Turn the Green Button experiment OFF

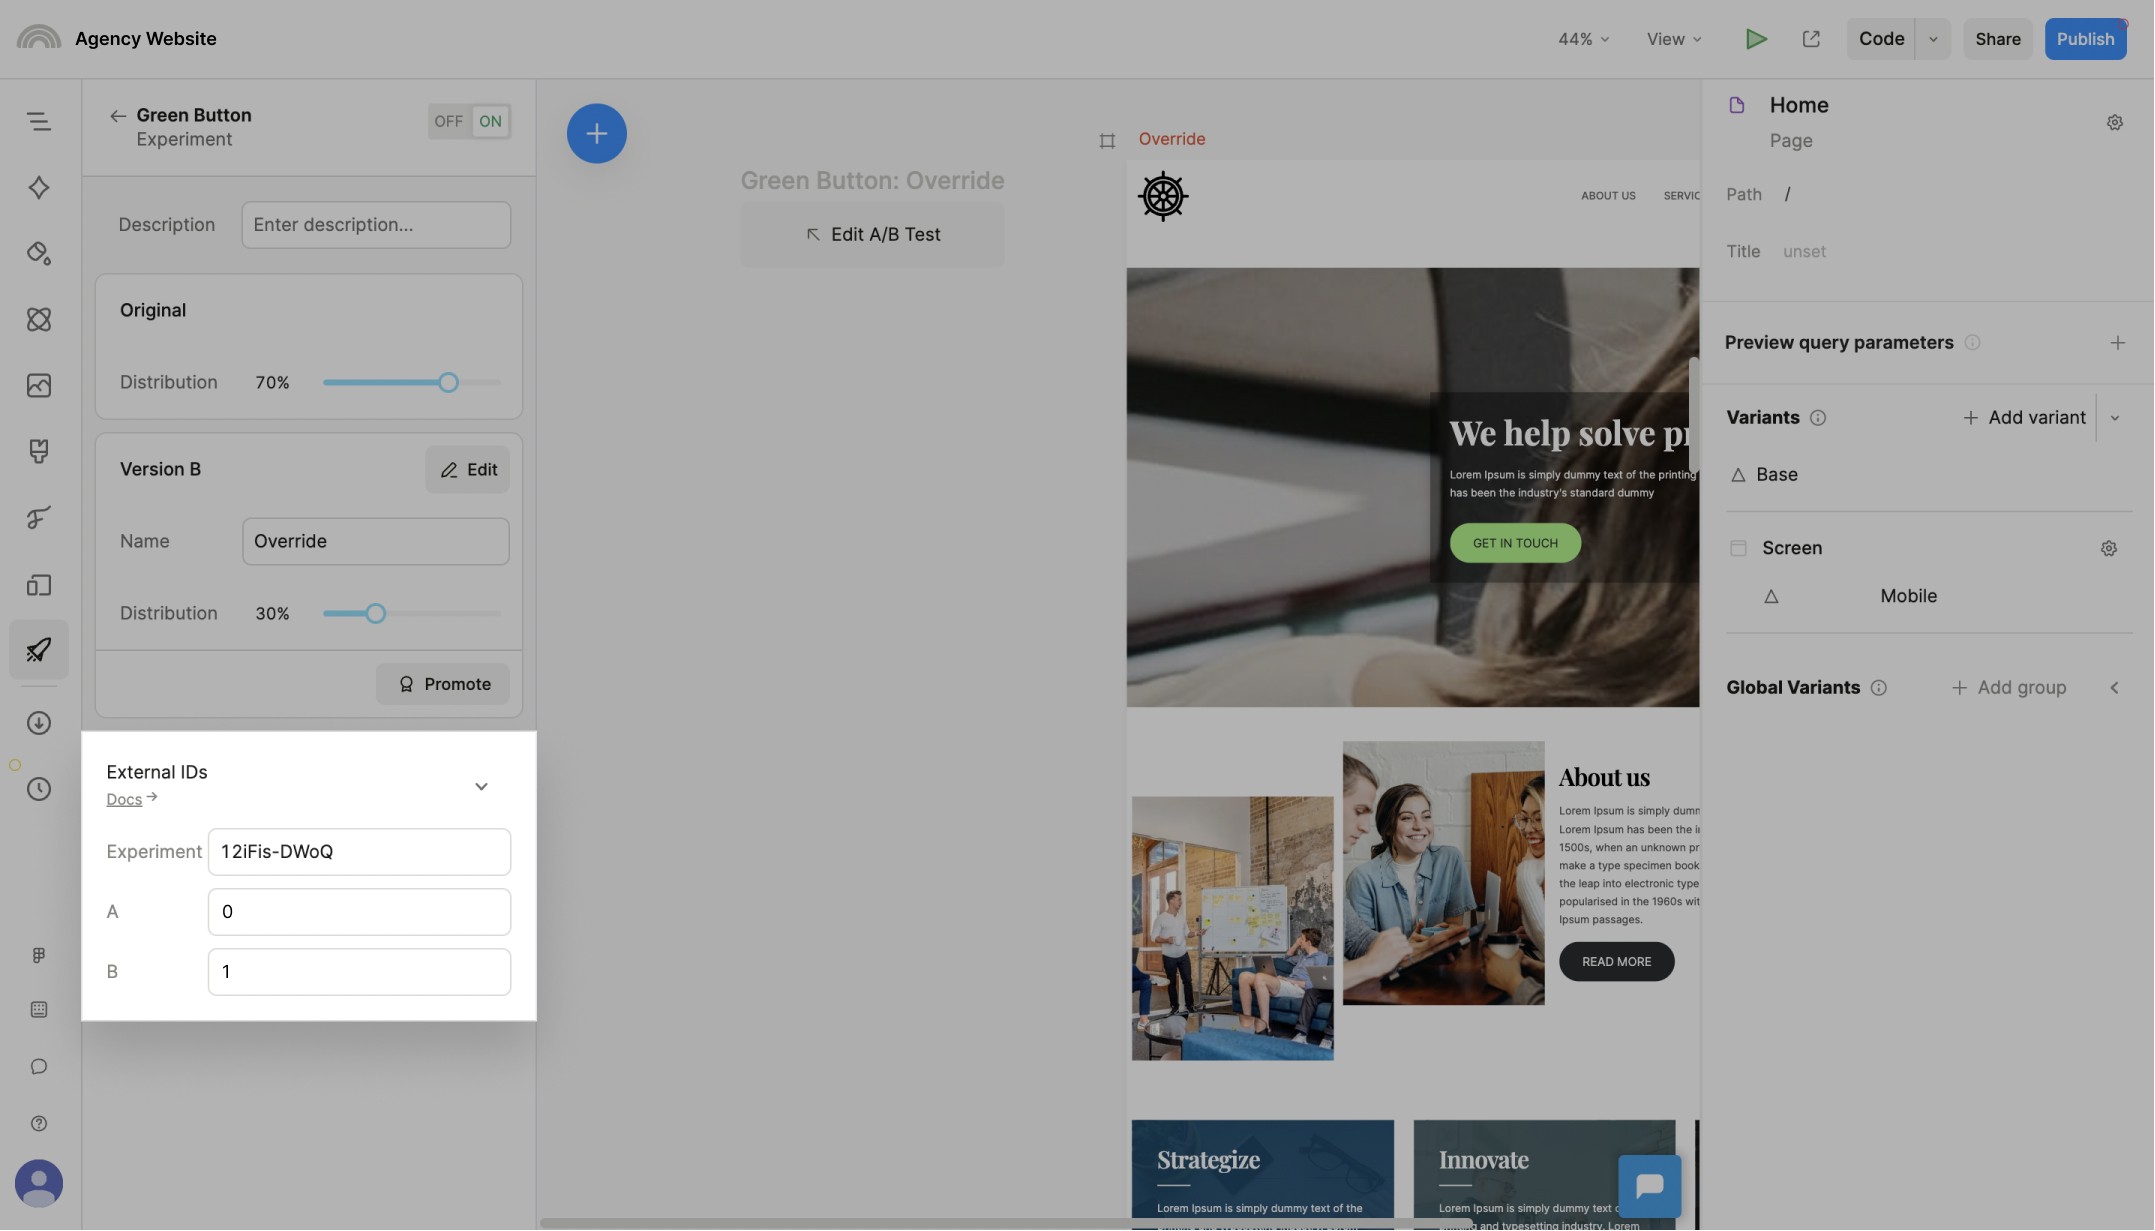(448, 121)
